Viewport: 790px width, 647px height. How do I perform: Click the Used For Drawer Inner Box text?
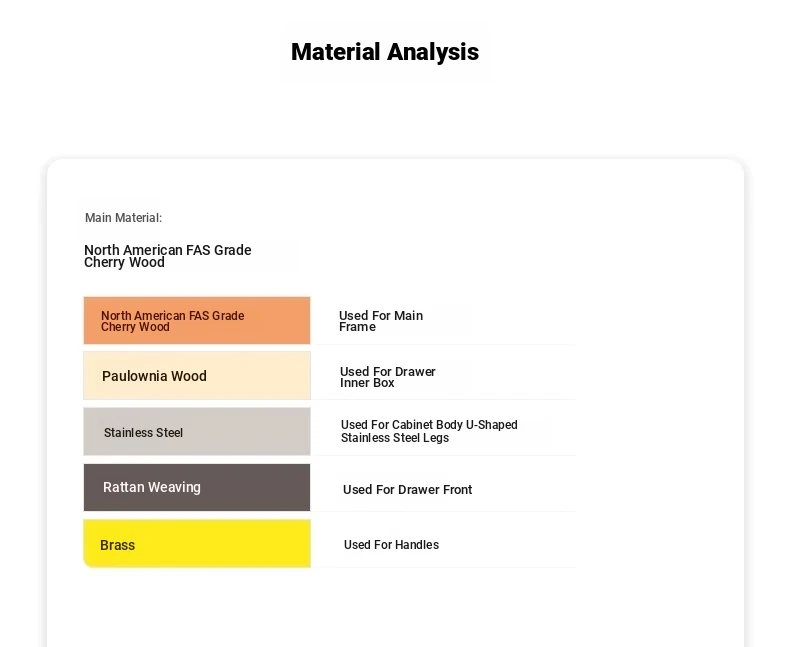(387, 377)
